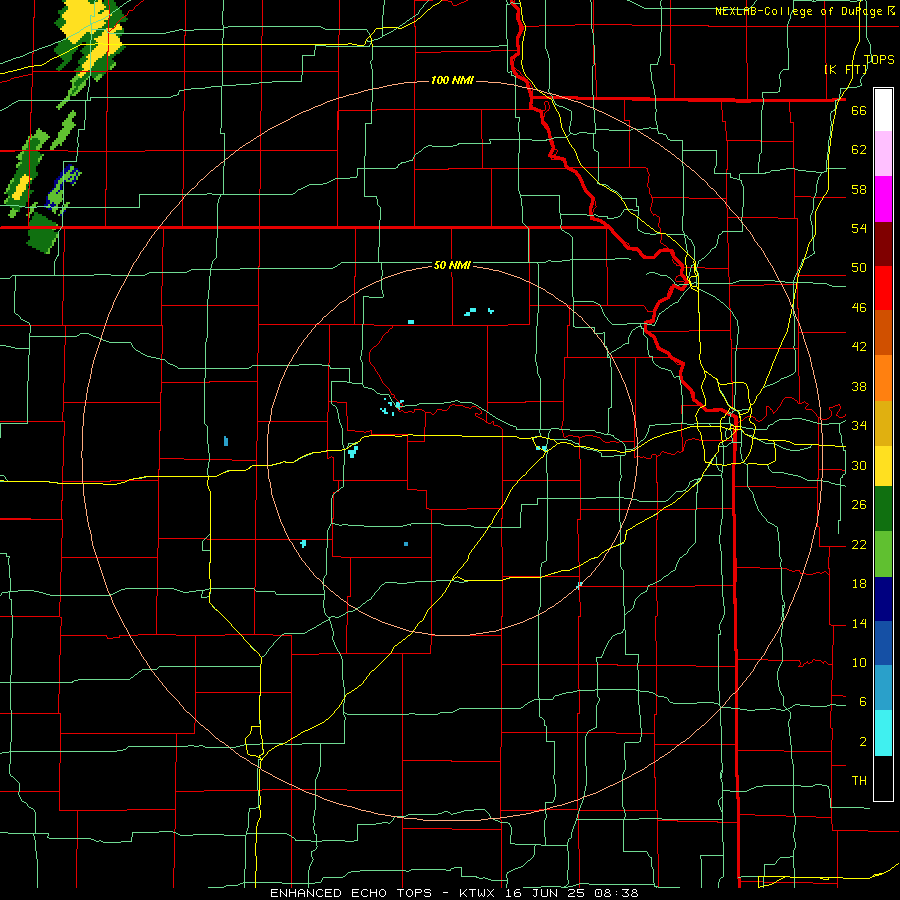
Task: Click the white swatch in the tops legend
Action: [x=883, y=110]
